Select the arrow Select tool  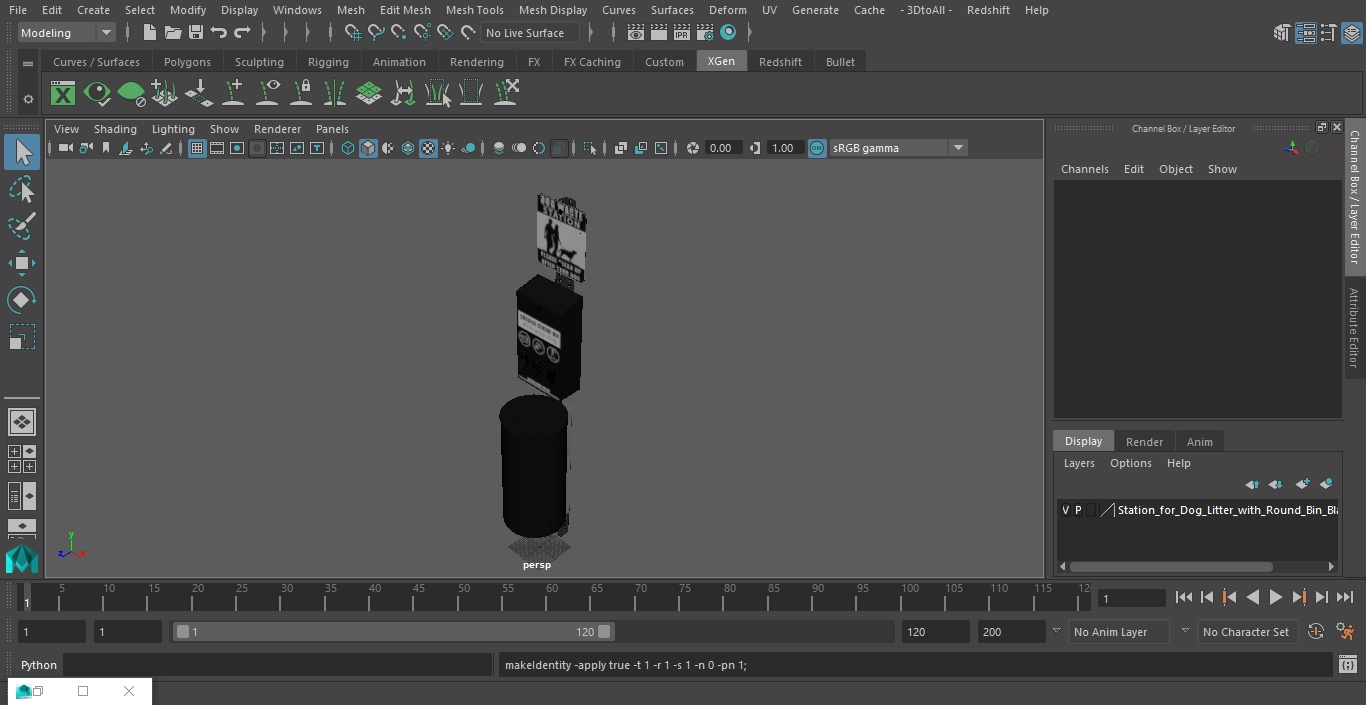(x=22, y=152)
